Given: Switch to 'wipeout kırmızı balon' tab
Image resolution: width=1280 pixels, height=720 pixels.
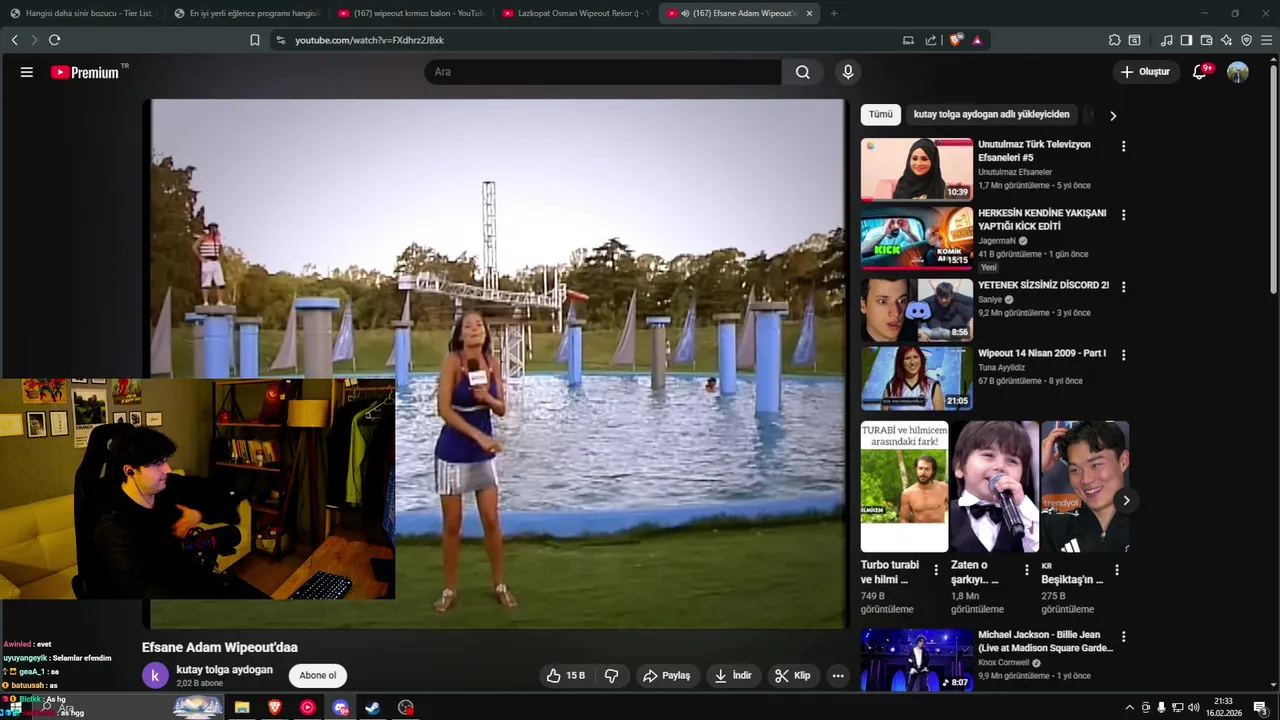Looking at the screenshot, I should click(410, 13).
